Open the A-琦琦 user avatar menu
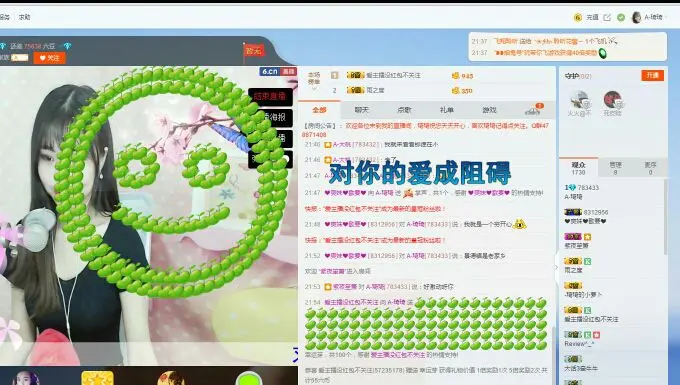This screenshot has height=385, width=680. click(x=637, y=17)
